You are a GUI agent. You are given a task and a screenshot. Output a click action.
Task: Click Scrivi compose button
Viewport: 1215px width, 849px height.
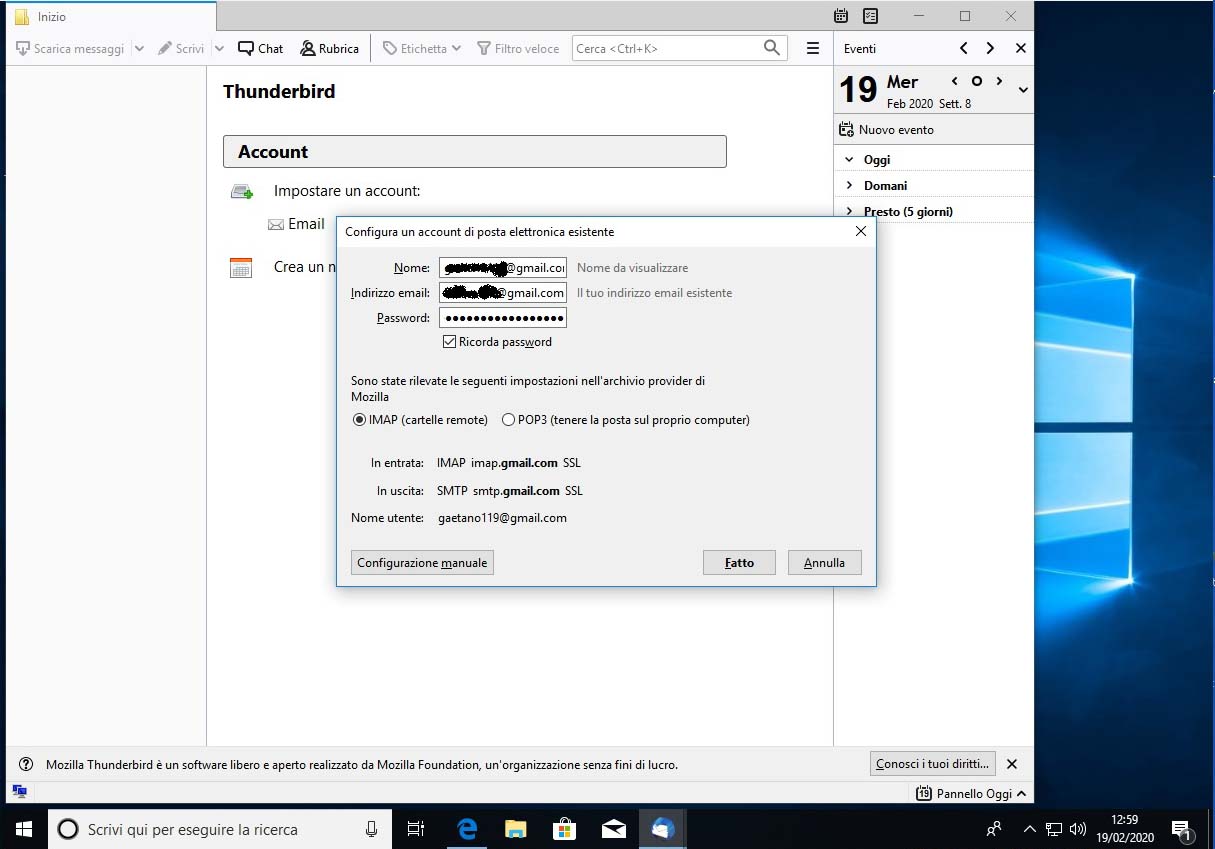(181, 48)
